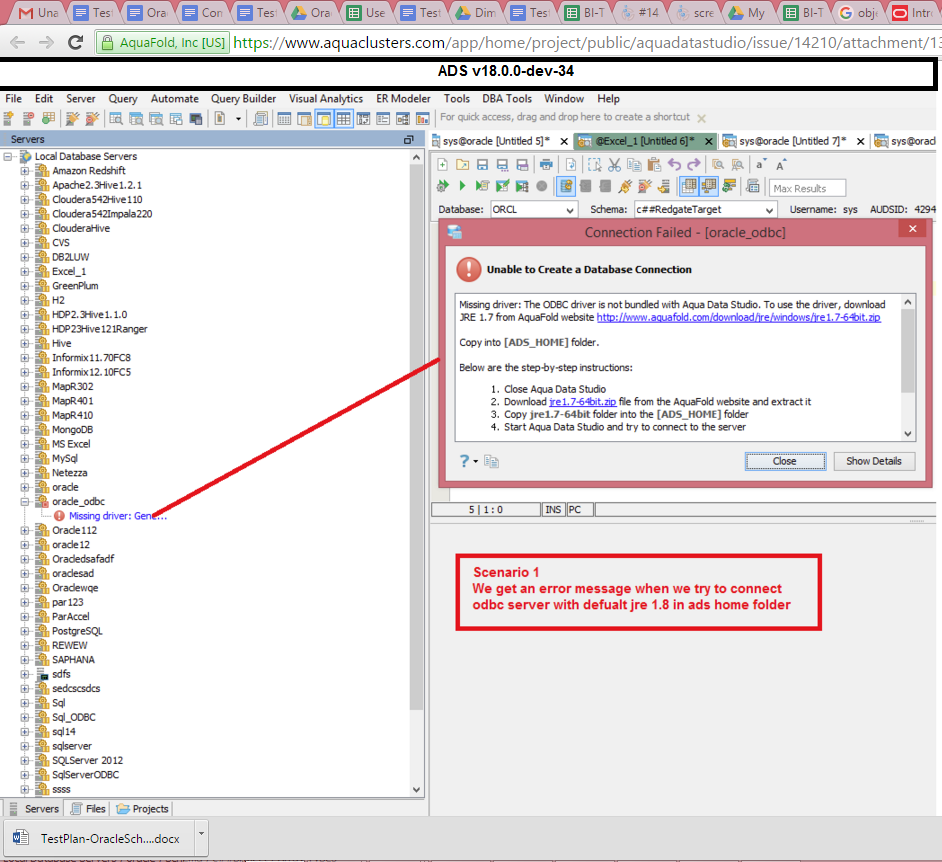Expand the PostgreSQL server node
Viewport: 942px width, 862px height.
(25, 631)
